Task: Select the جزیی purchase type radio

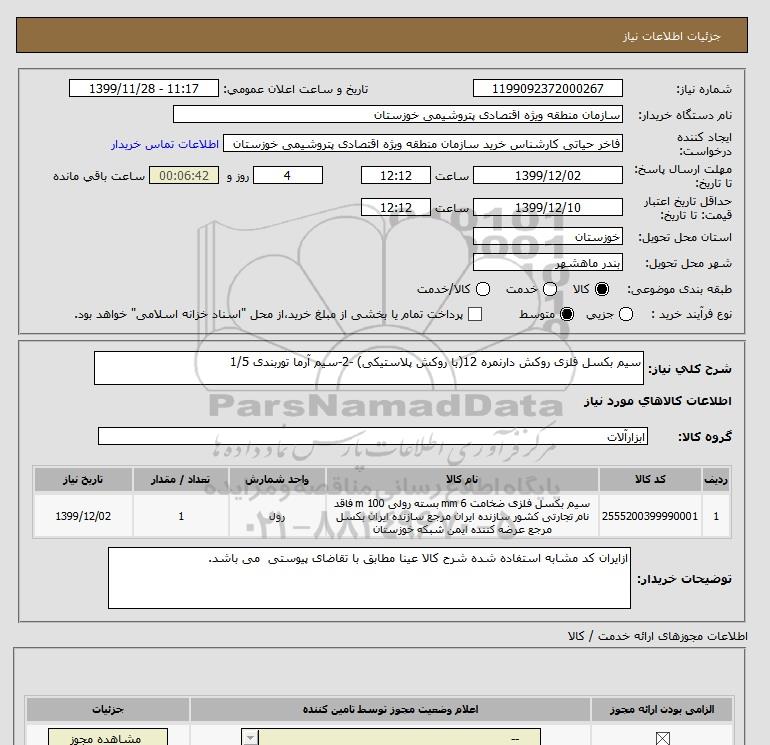Action: [626, 314]
